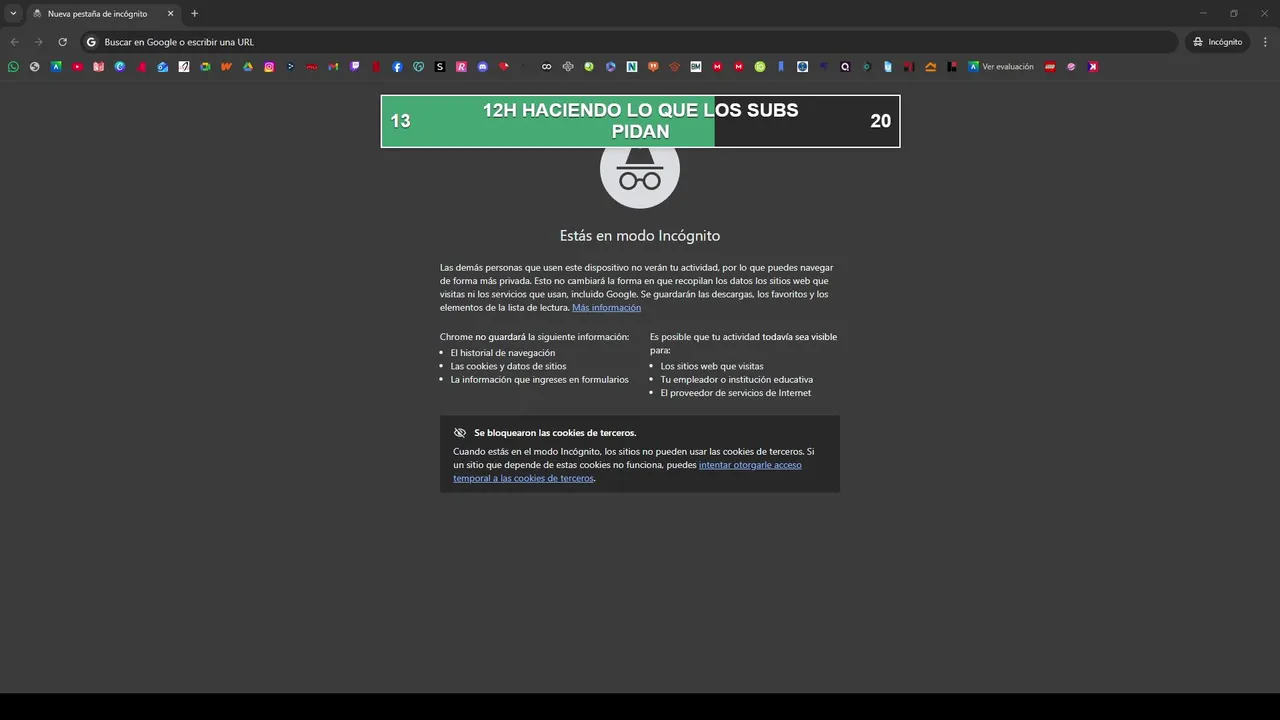Open the Twitch bookmark

tap(355, 67)
